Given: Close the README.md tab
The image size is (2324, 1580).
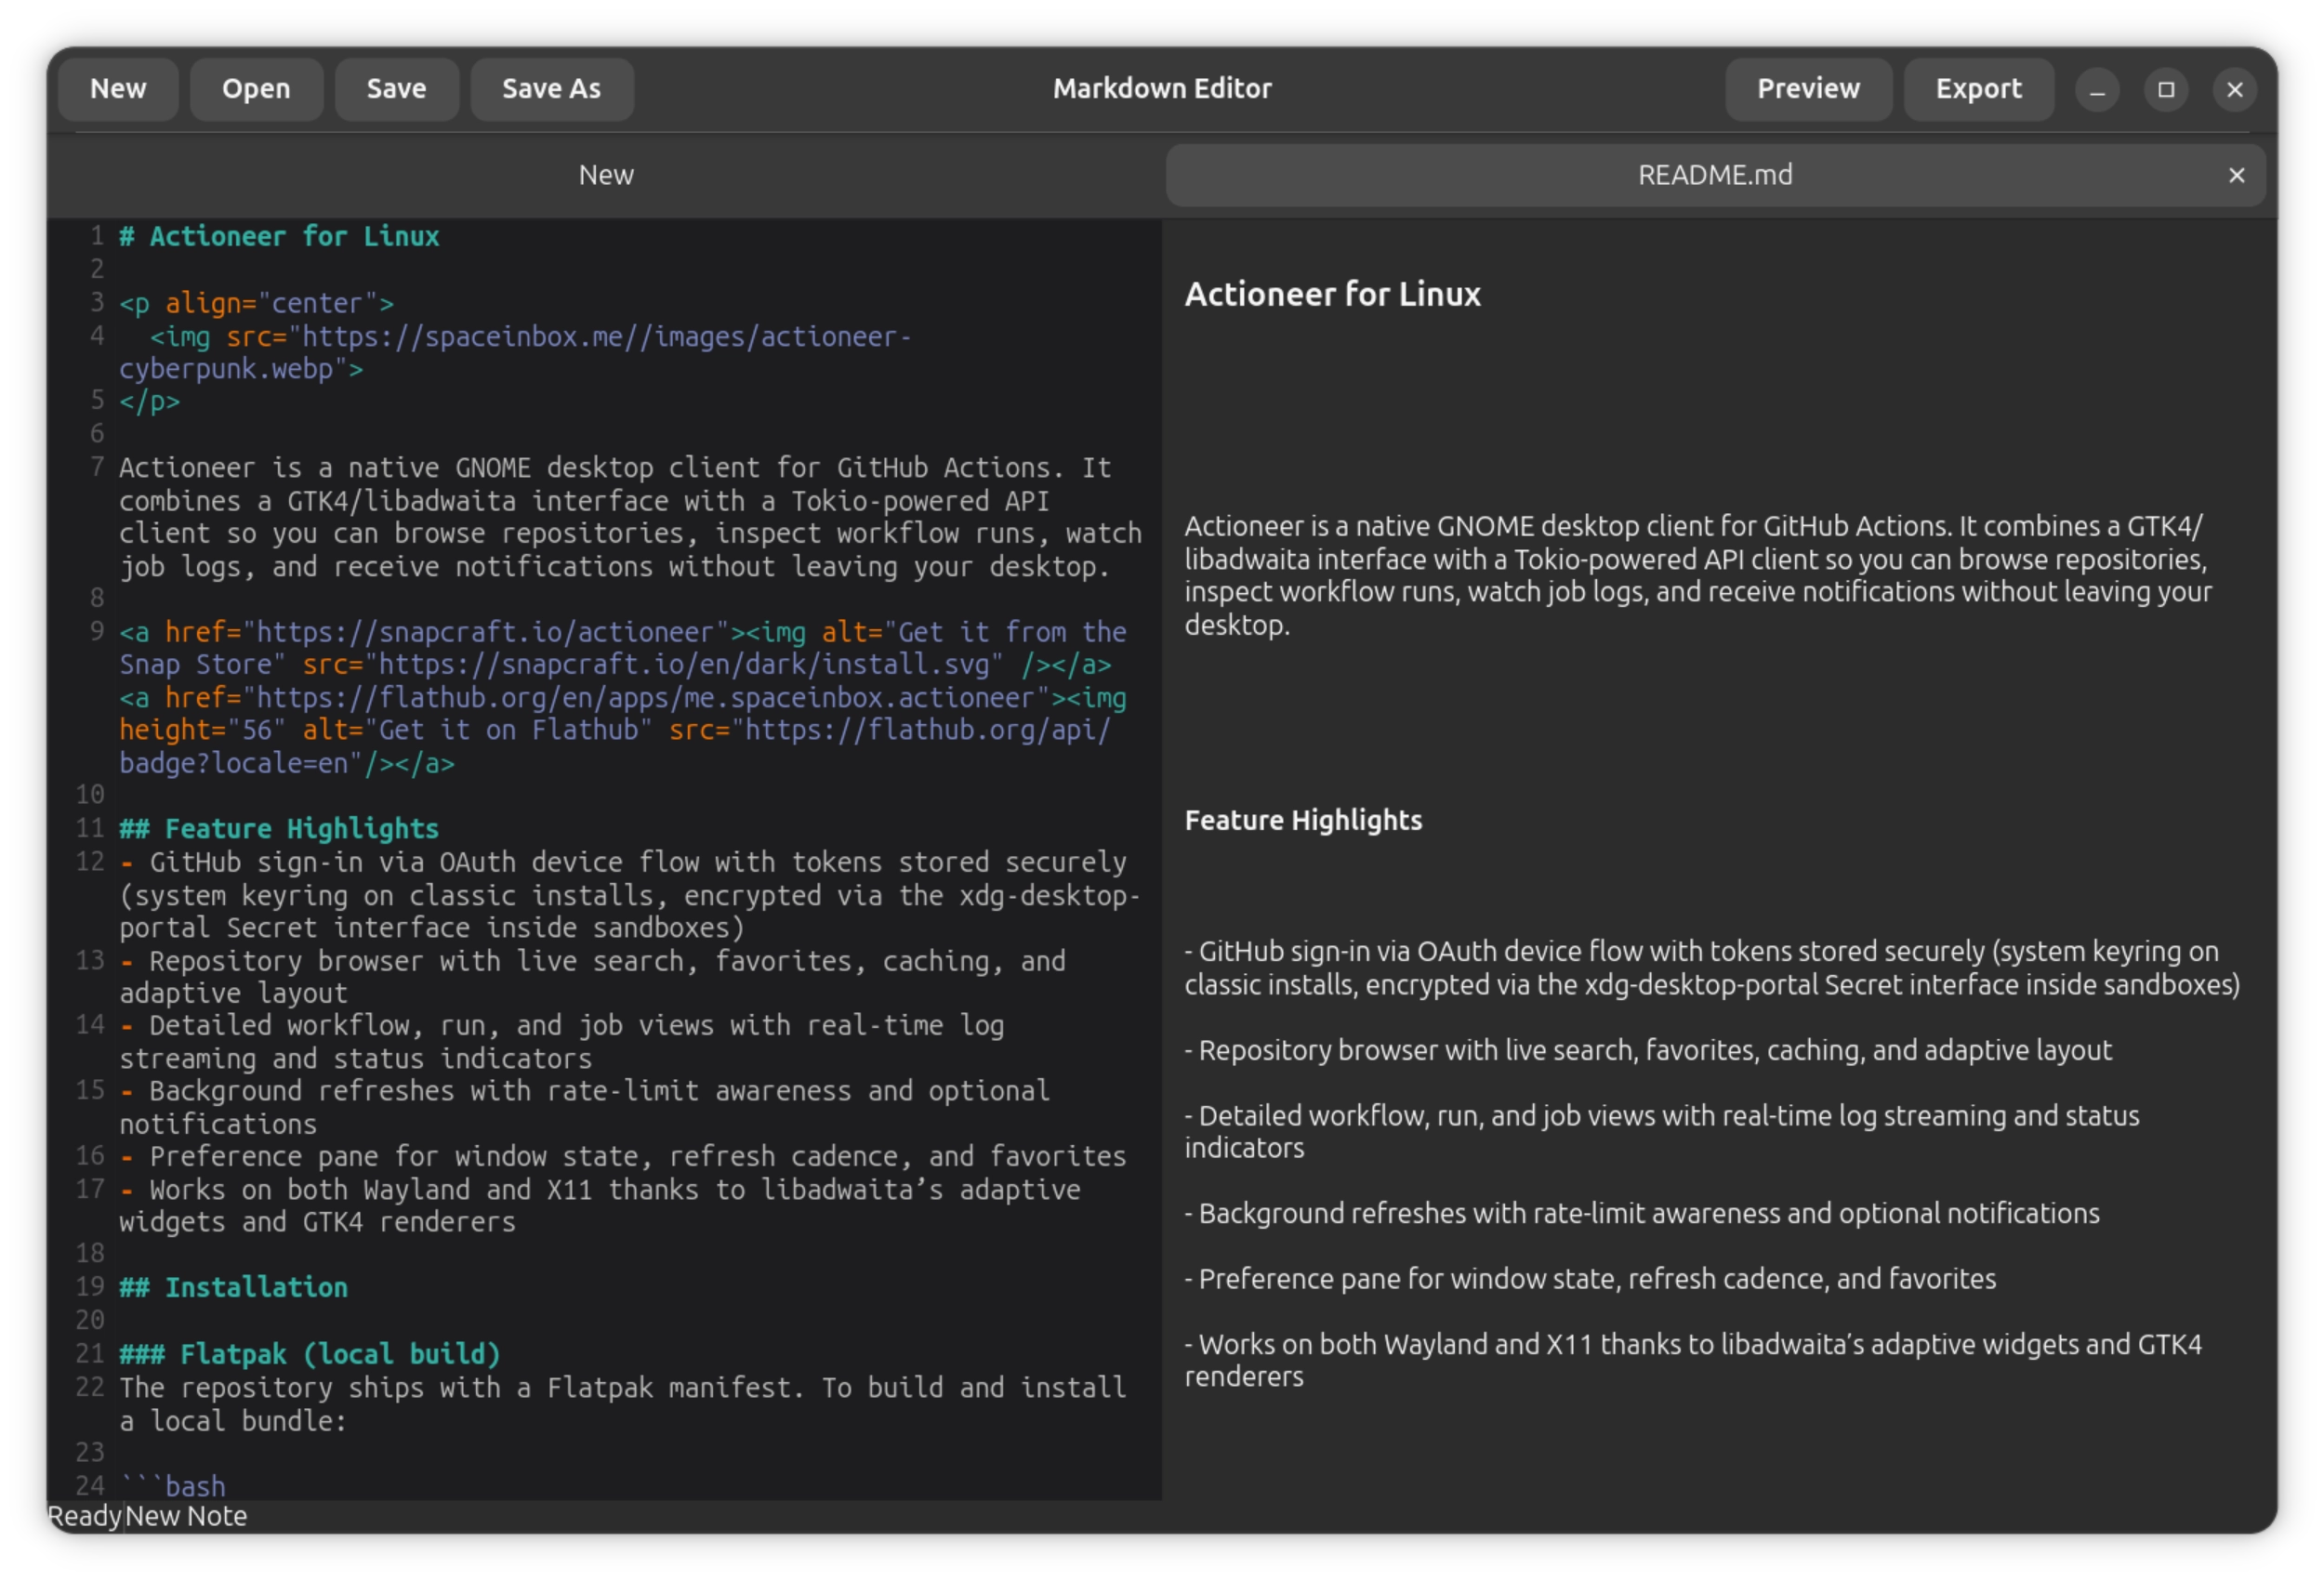Looking at the screenshot, I should [x=2236, y=175].
